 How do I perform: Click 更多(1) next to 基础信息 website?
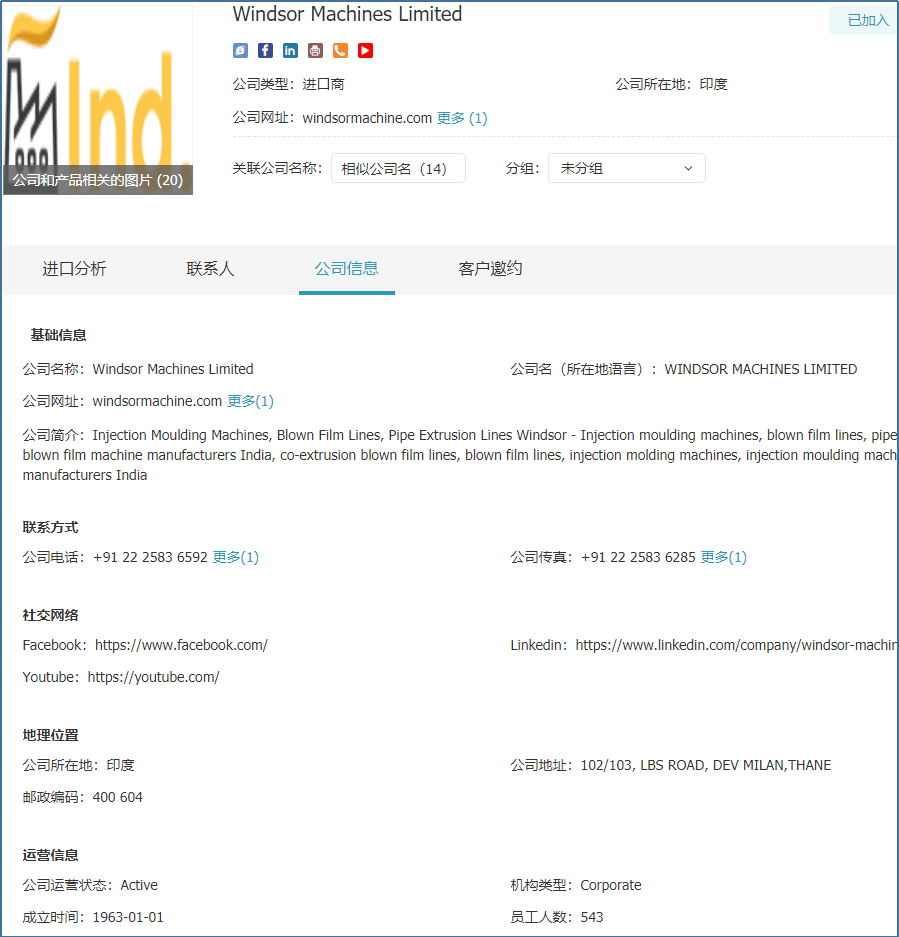click(250, 401)
